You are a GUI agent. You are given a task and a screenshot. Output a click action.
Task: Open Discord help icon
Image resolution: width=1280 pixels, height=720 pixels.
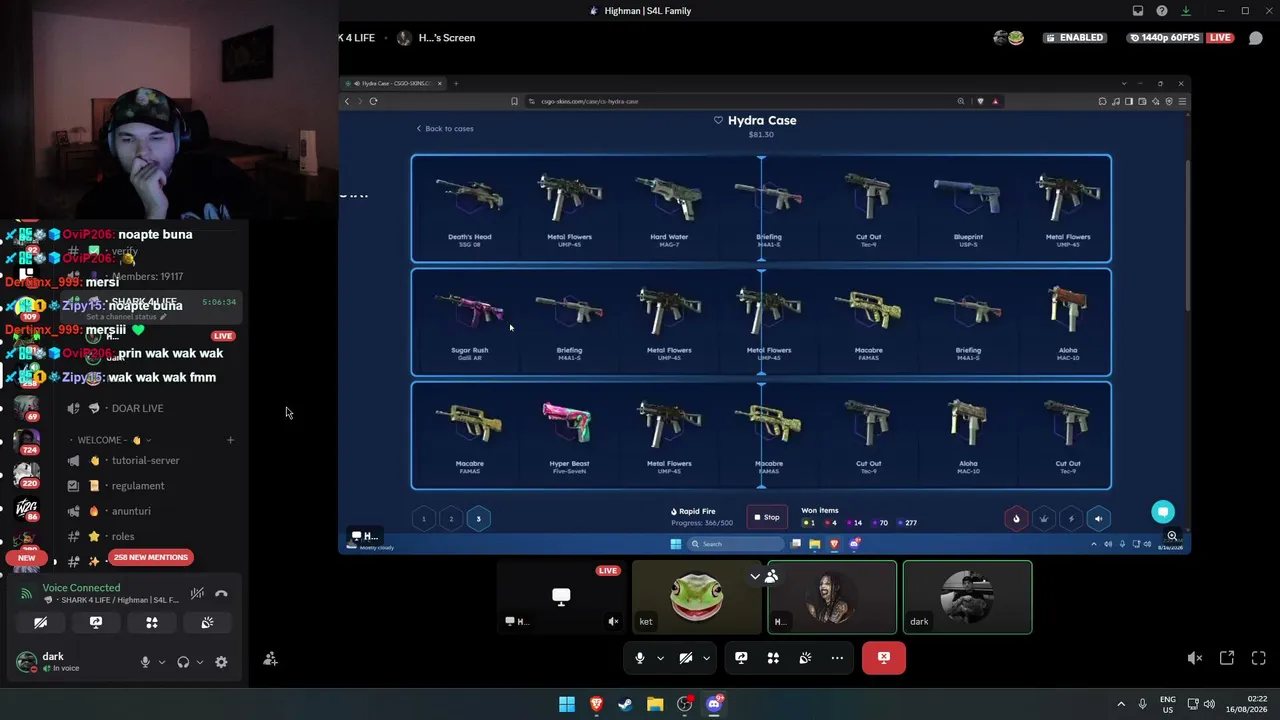[1162, 11]
